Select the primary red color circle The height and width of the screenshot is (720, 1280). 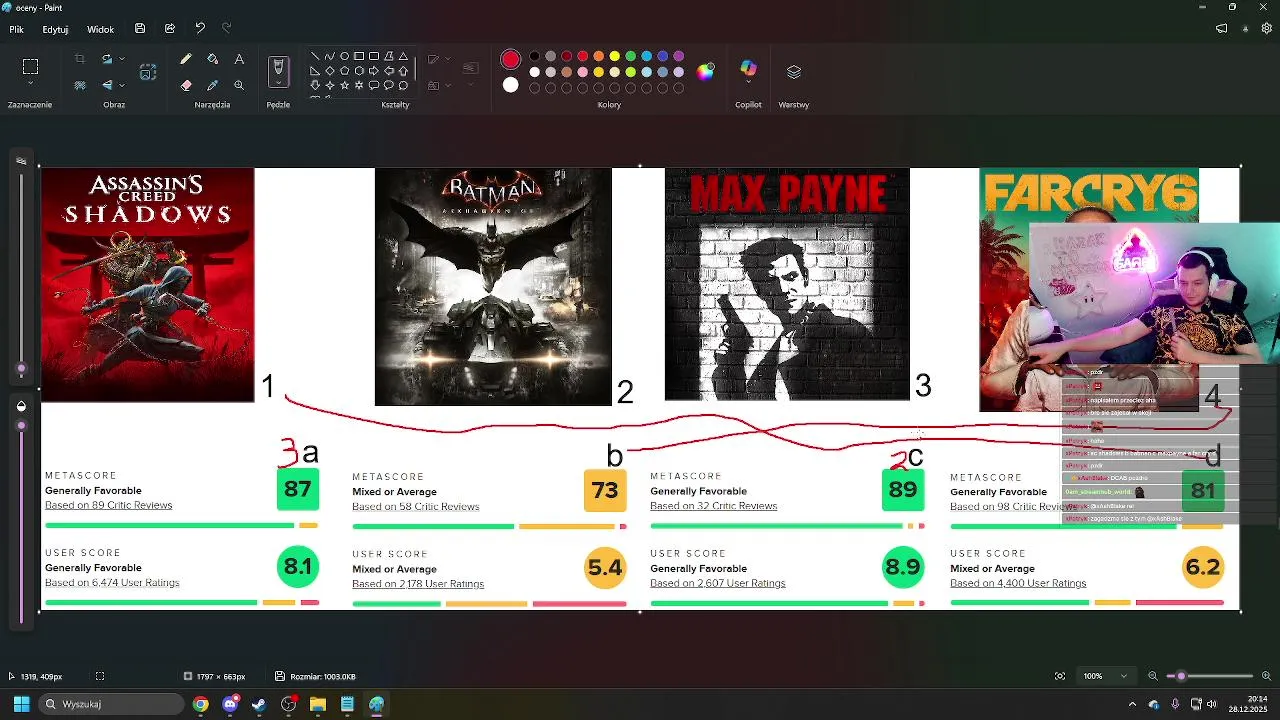(x=511, y=60)
